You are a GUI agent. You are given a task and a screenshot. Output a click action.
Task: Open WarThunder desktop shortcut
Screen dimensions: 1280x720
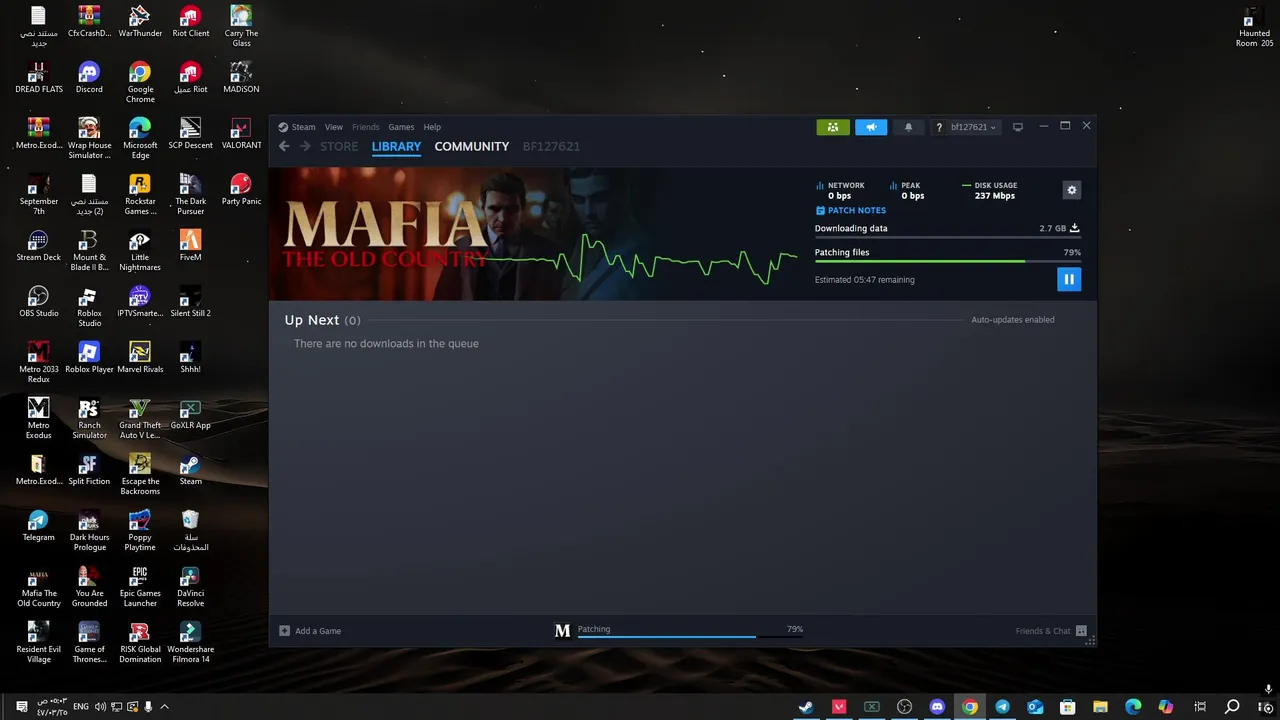click(140, 21)
